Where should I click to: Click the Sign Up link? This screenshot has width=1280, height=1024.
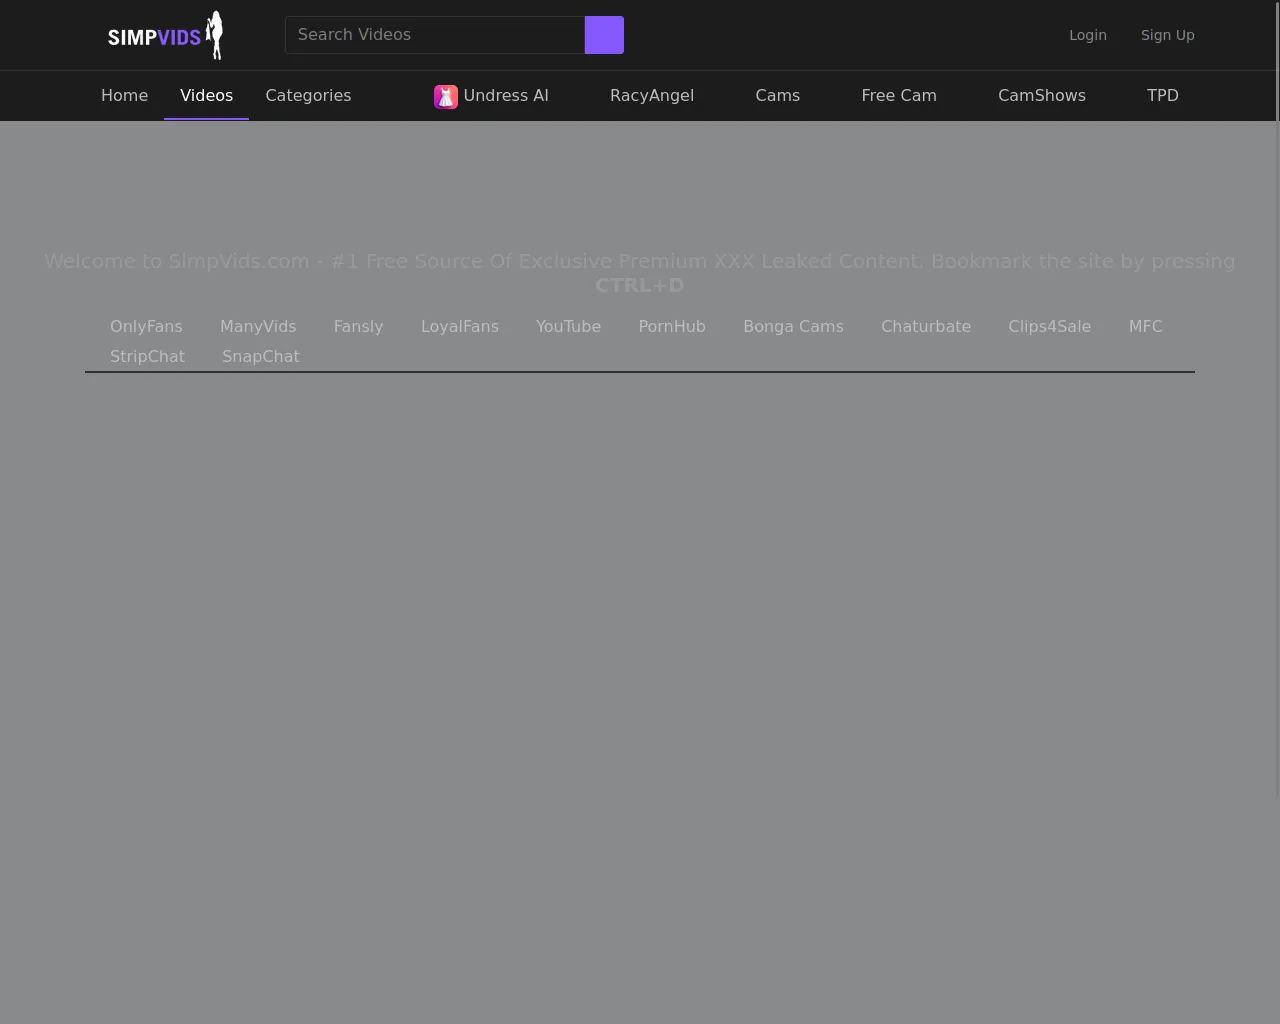pos(1167,35)
